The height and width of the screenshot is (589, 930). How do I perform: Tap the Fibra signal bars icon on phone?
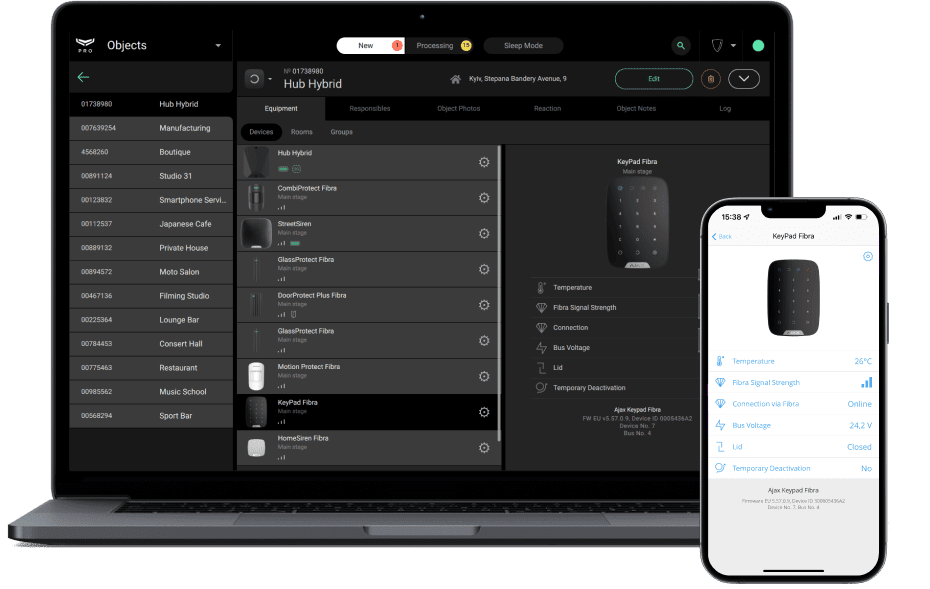pos(867,383)
